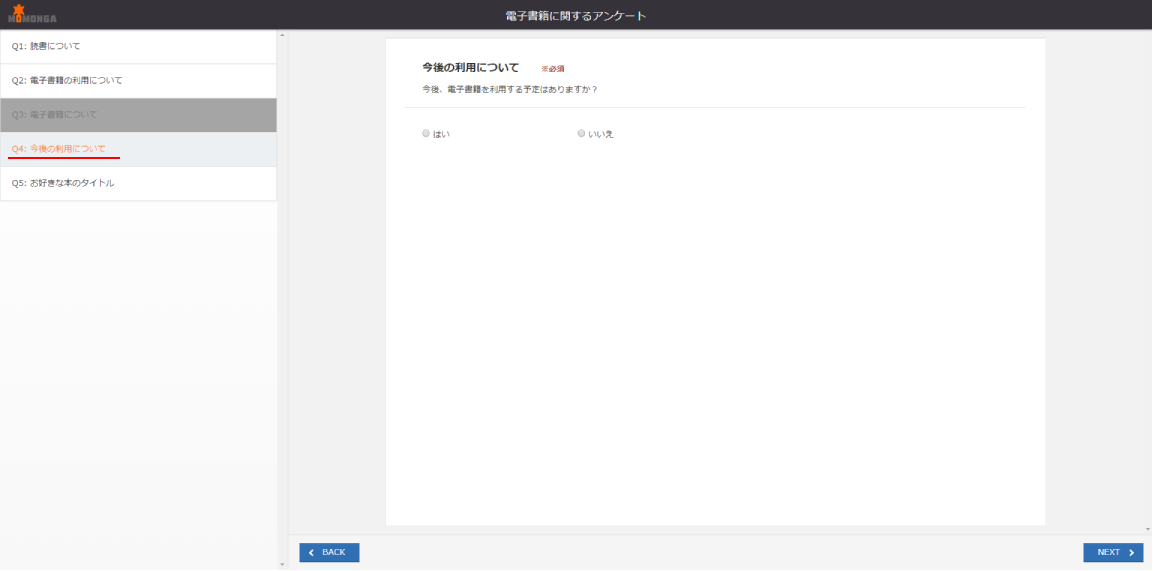Click the 電子書籍に関するアンケート title
This screenshot has height=571, width=1153.
click(576, 15)
